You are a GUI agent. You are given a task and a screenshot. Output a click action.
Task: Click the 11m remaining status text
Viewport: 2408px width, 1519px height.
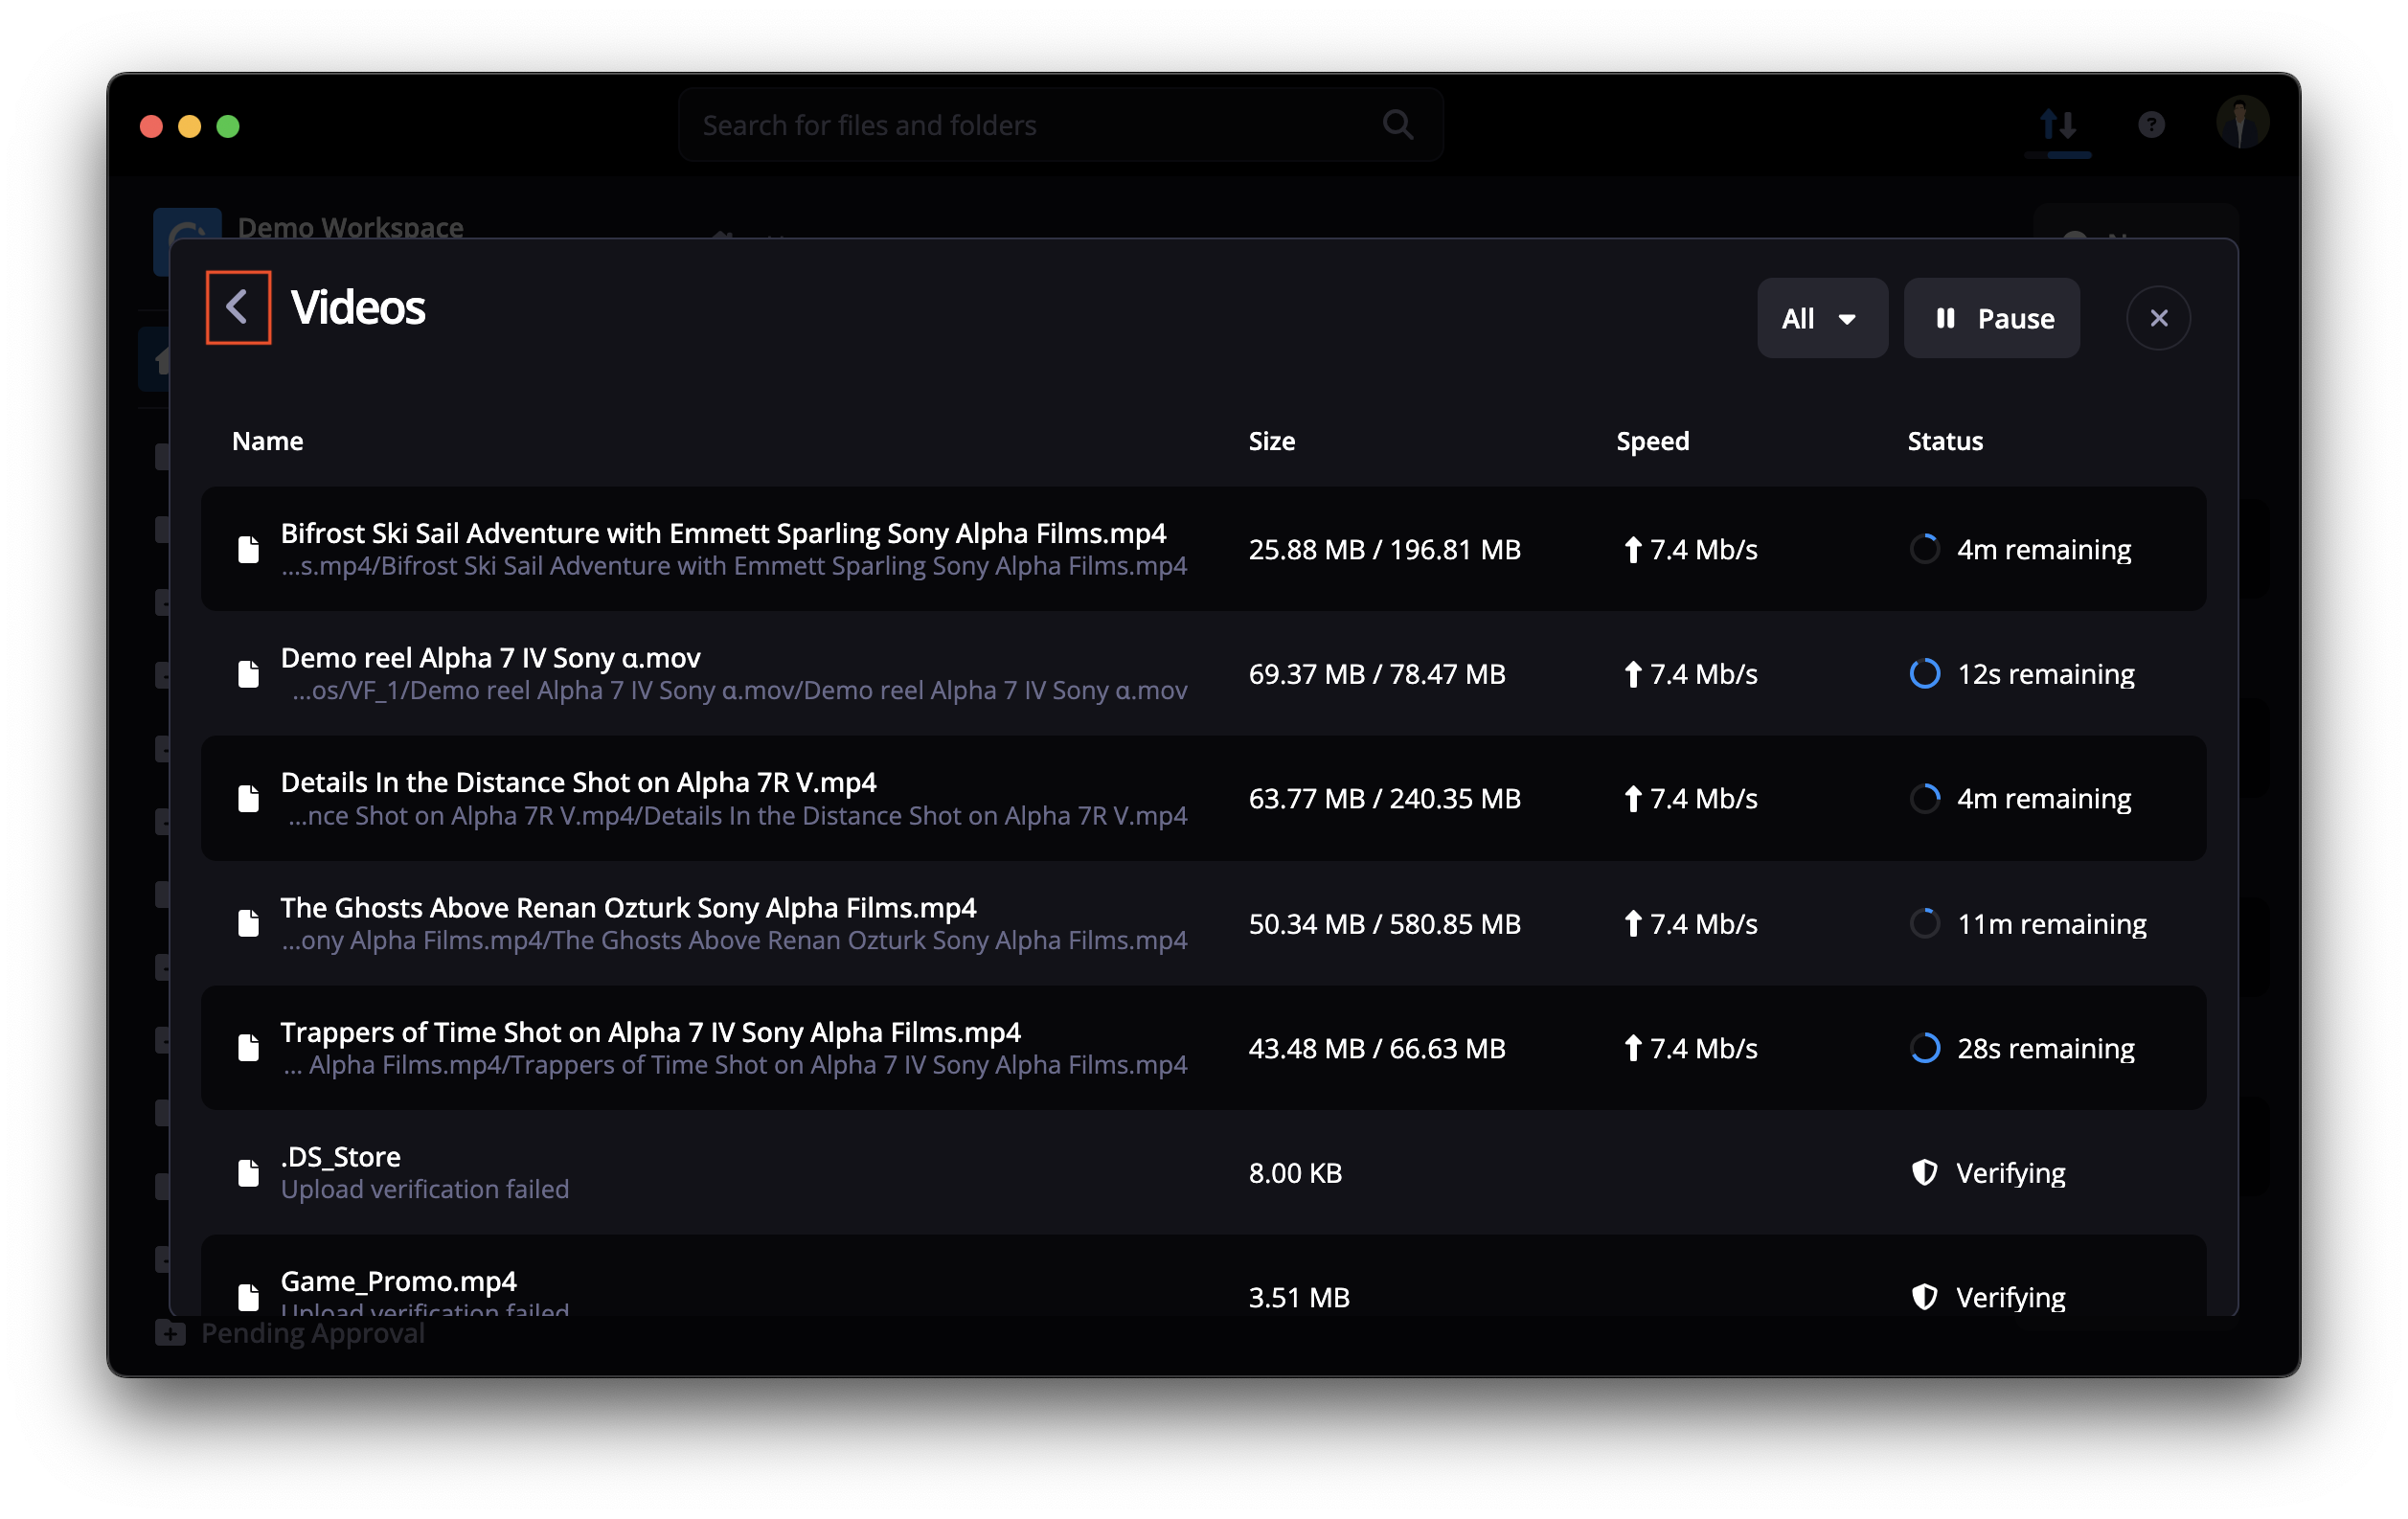coord(2051,923)
